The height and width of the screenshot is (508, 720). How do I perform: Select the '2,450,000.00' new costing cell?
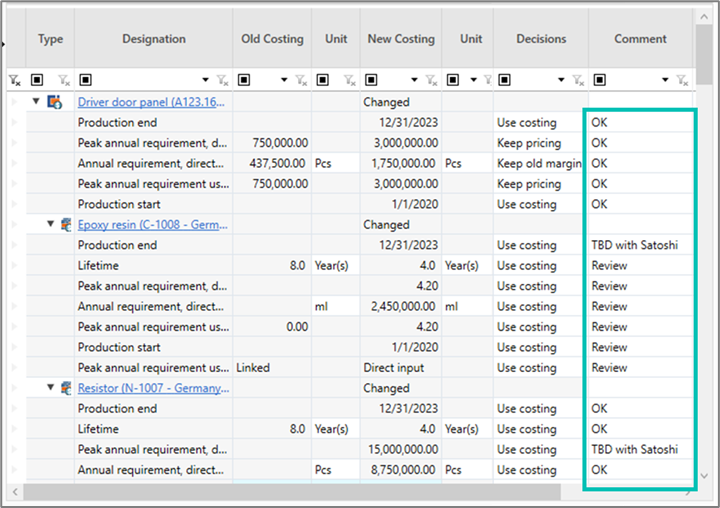(x=401, y=306)
